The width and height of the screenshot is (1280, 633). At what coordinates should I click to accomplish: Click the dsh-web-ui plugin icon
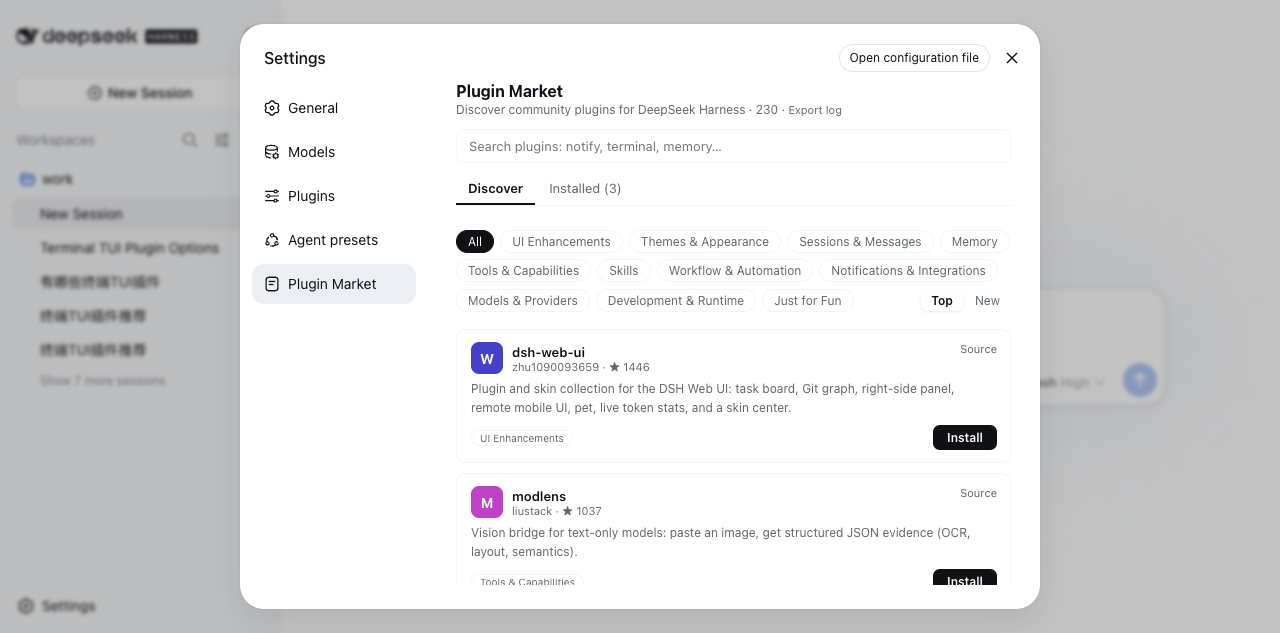click(x=487, y=358)
